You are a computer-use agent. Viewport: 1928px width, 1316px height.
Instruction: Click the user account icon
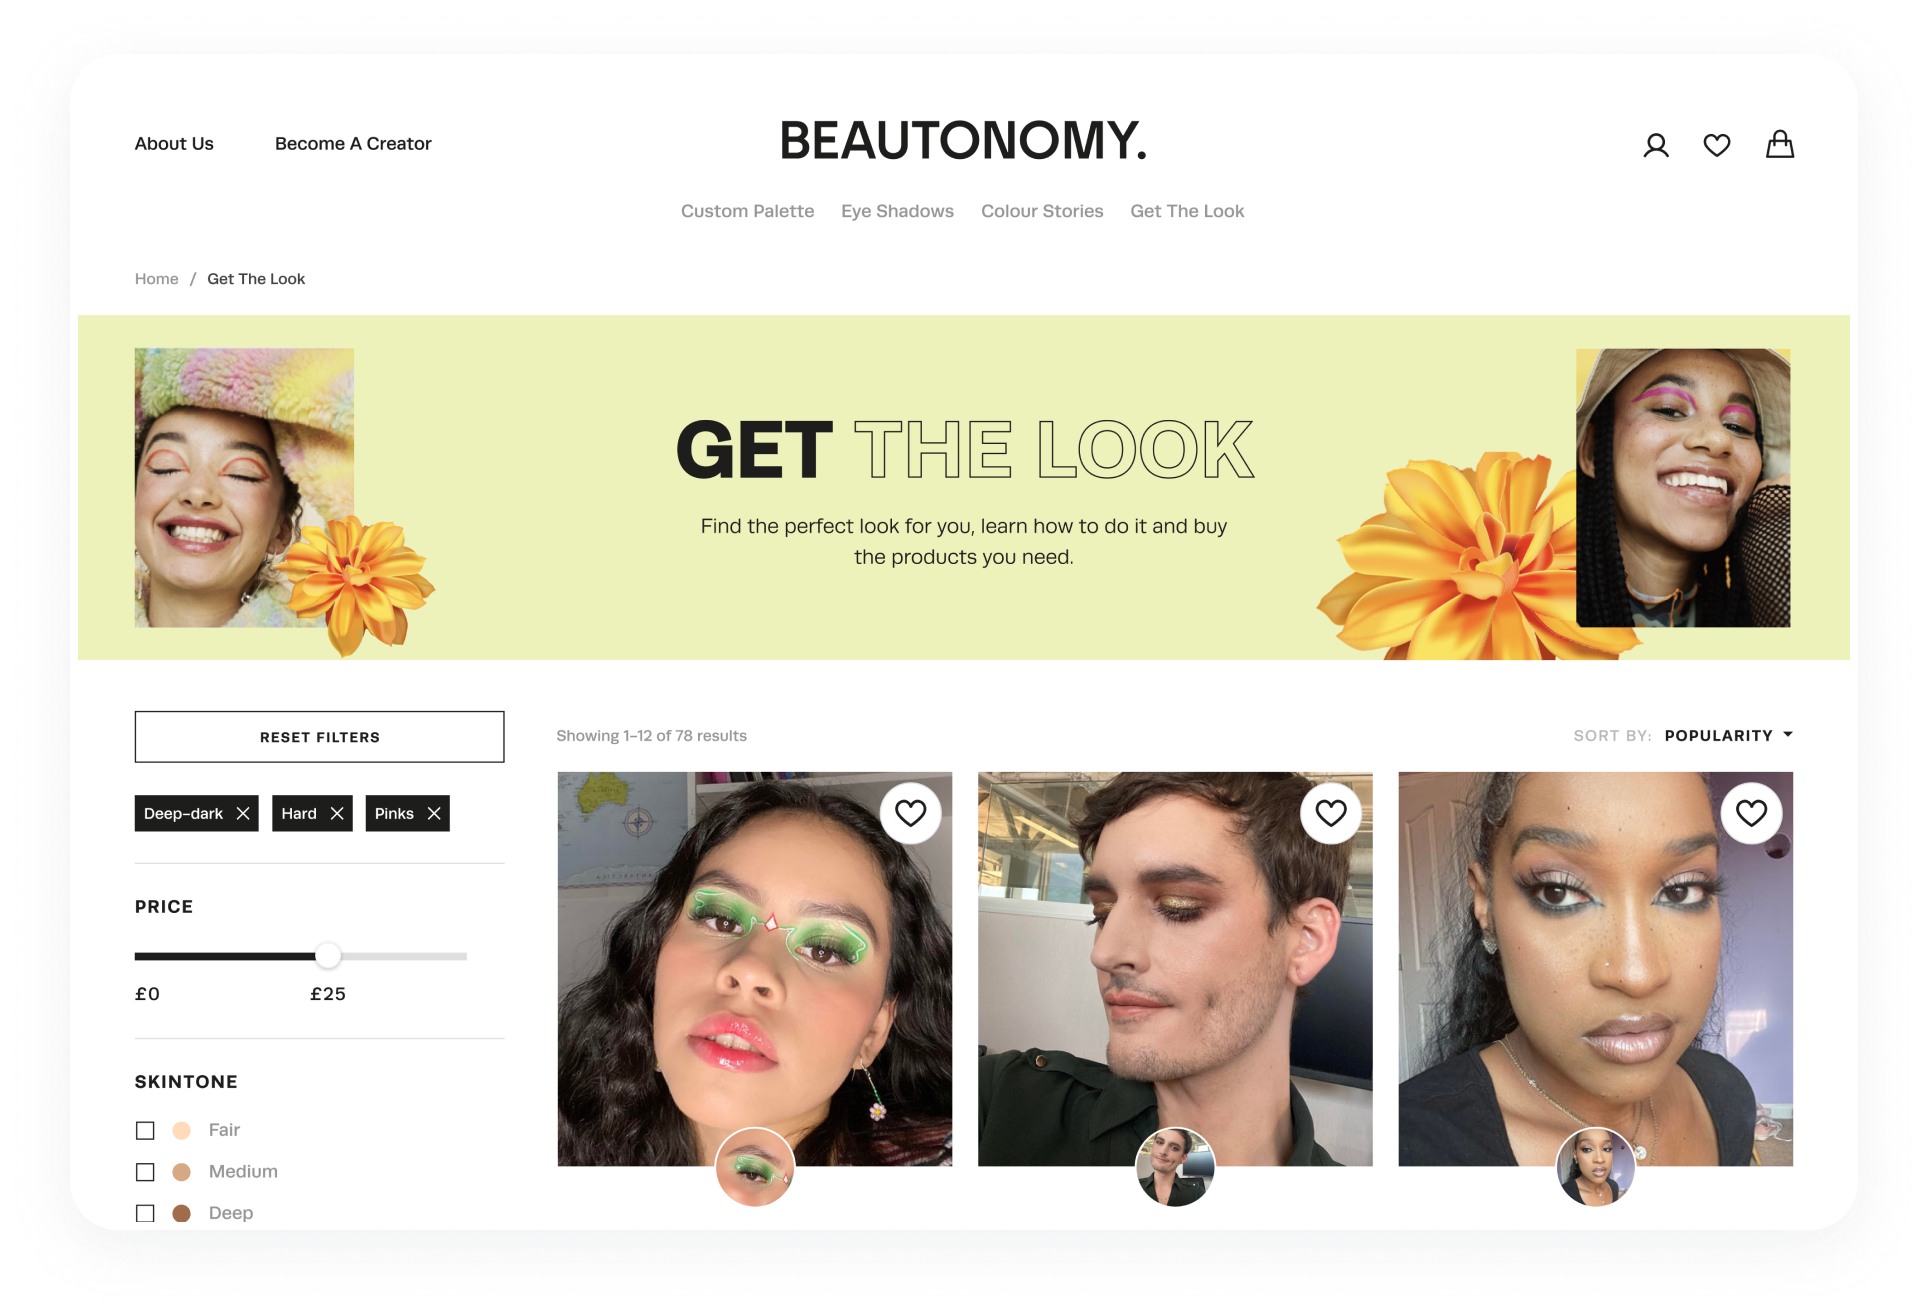(x=1653, y=142)
